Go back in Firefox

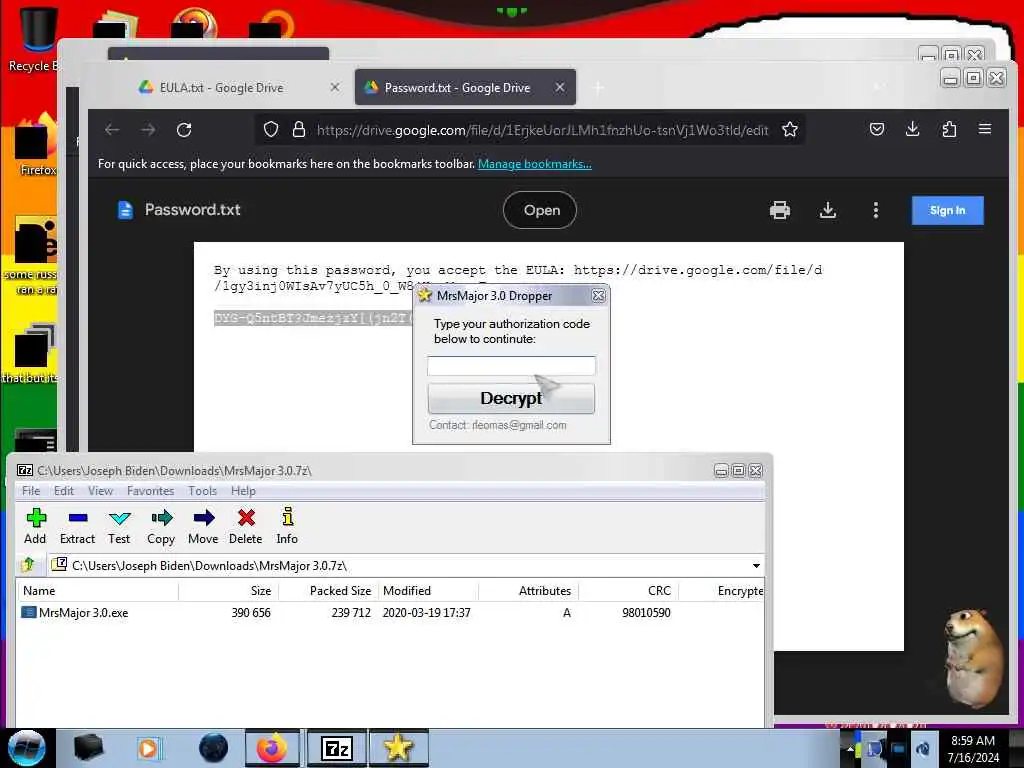[112, 130]
